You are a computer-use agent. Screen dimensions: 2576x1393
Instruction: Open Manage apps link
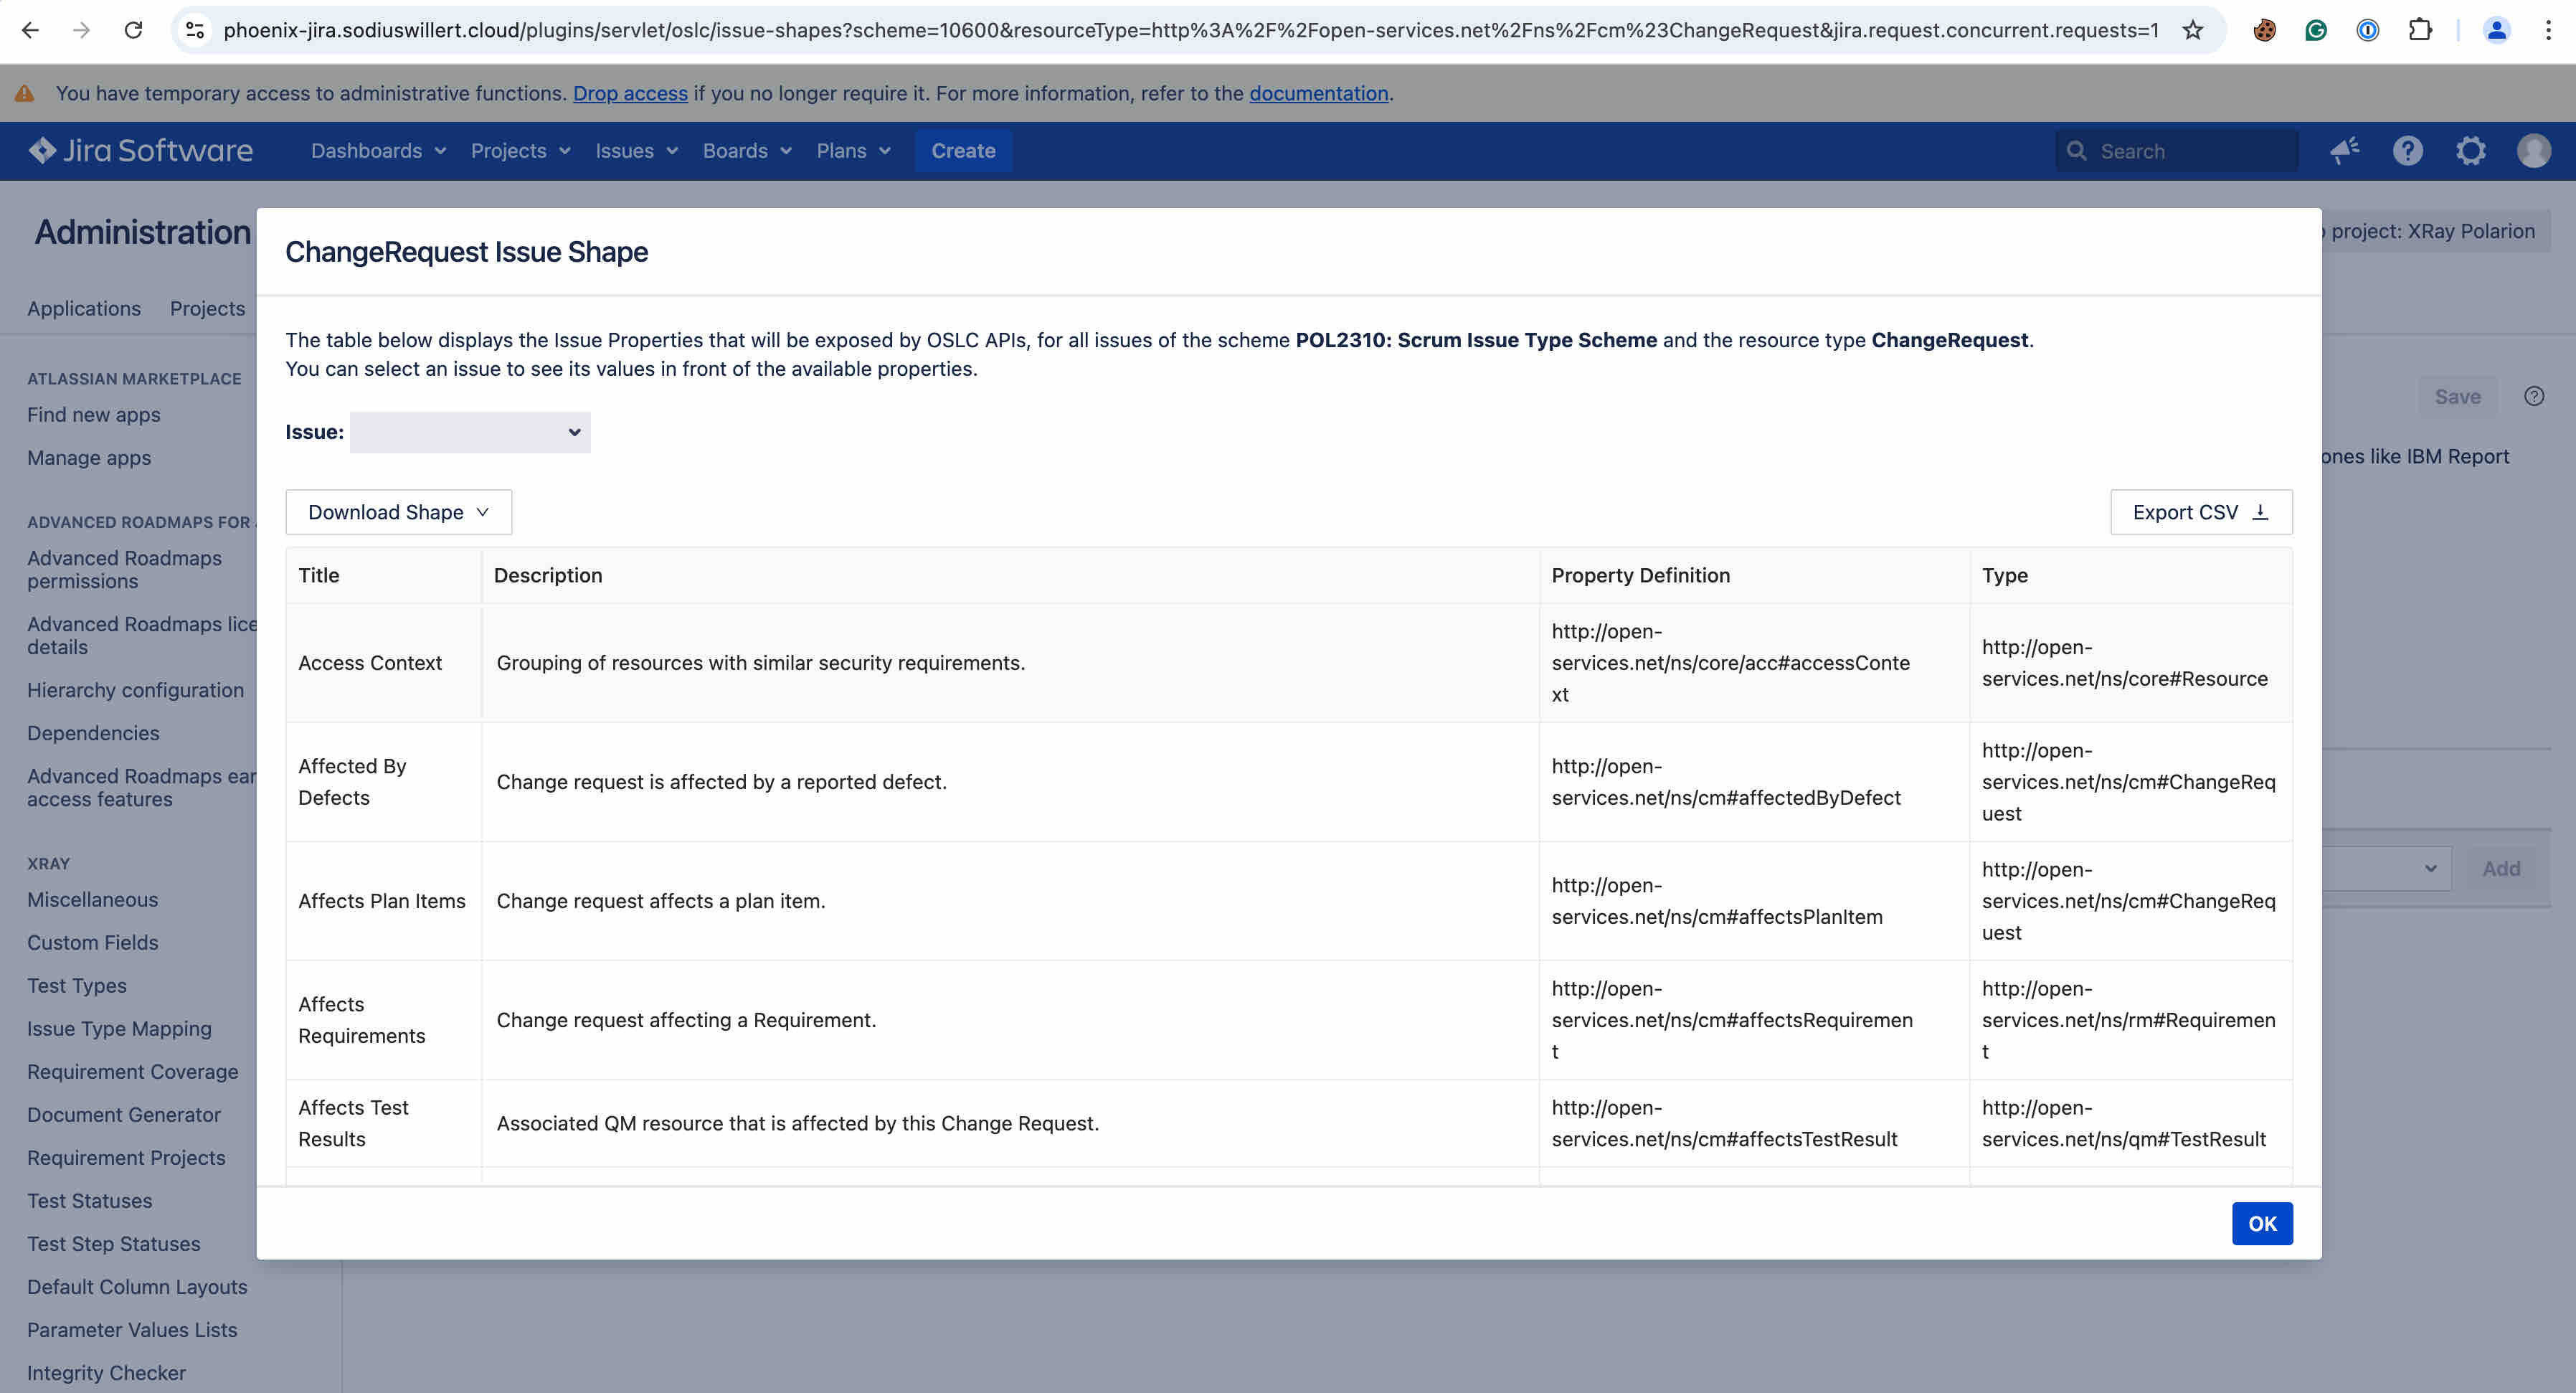(x=89, y=458)
